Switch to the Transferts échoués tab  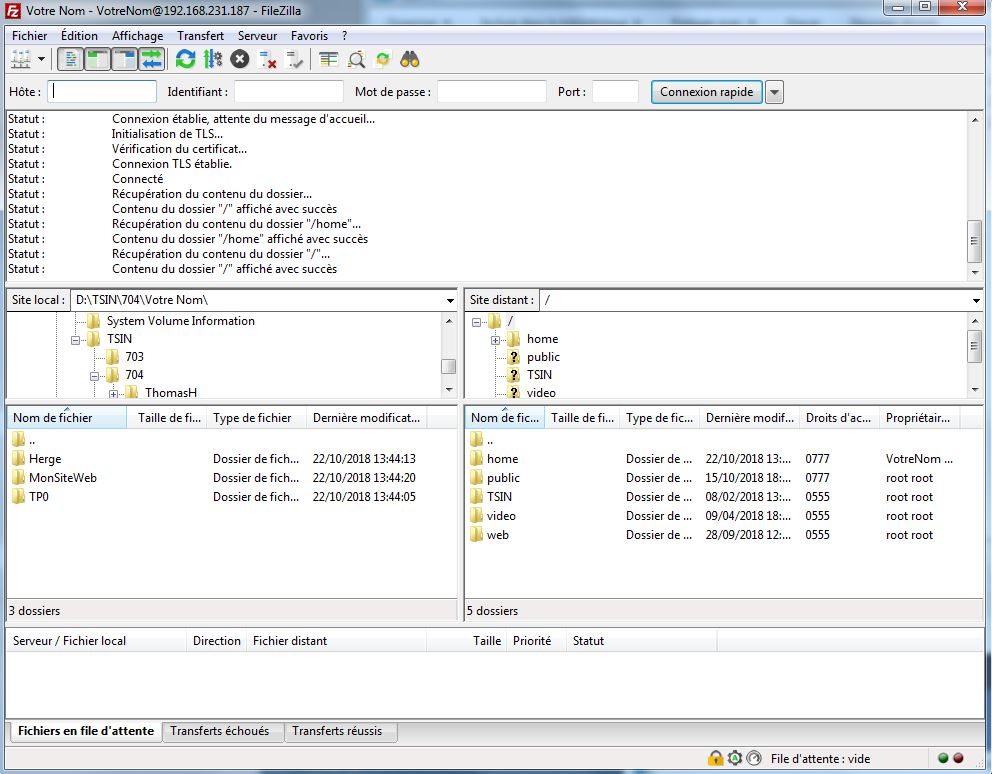(219, 731)
